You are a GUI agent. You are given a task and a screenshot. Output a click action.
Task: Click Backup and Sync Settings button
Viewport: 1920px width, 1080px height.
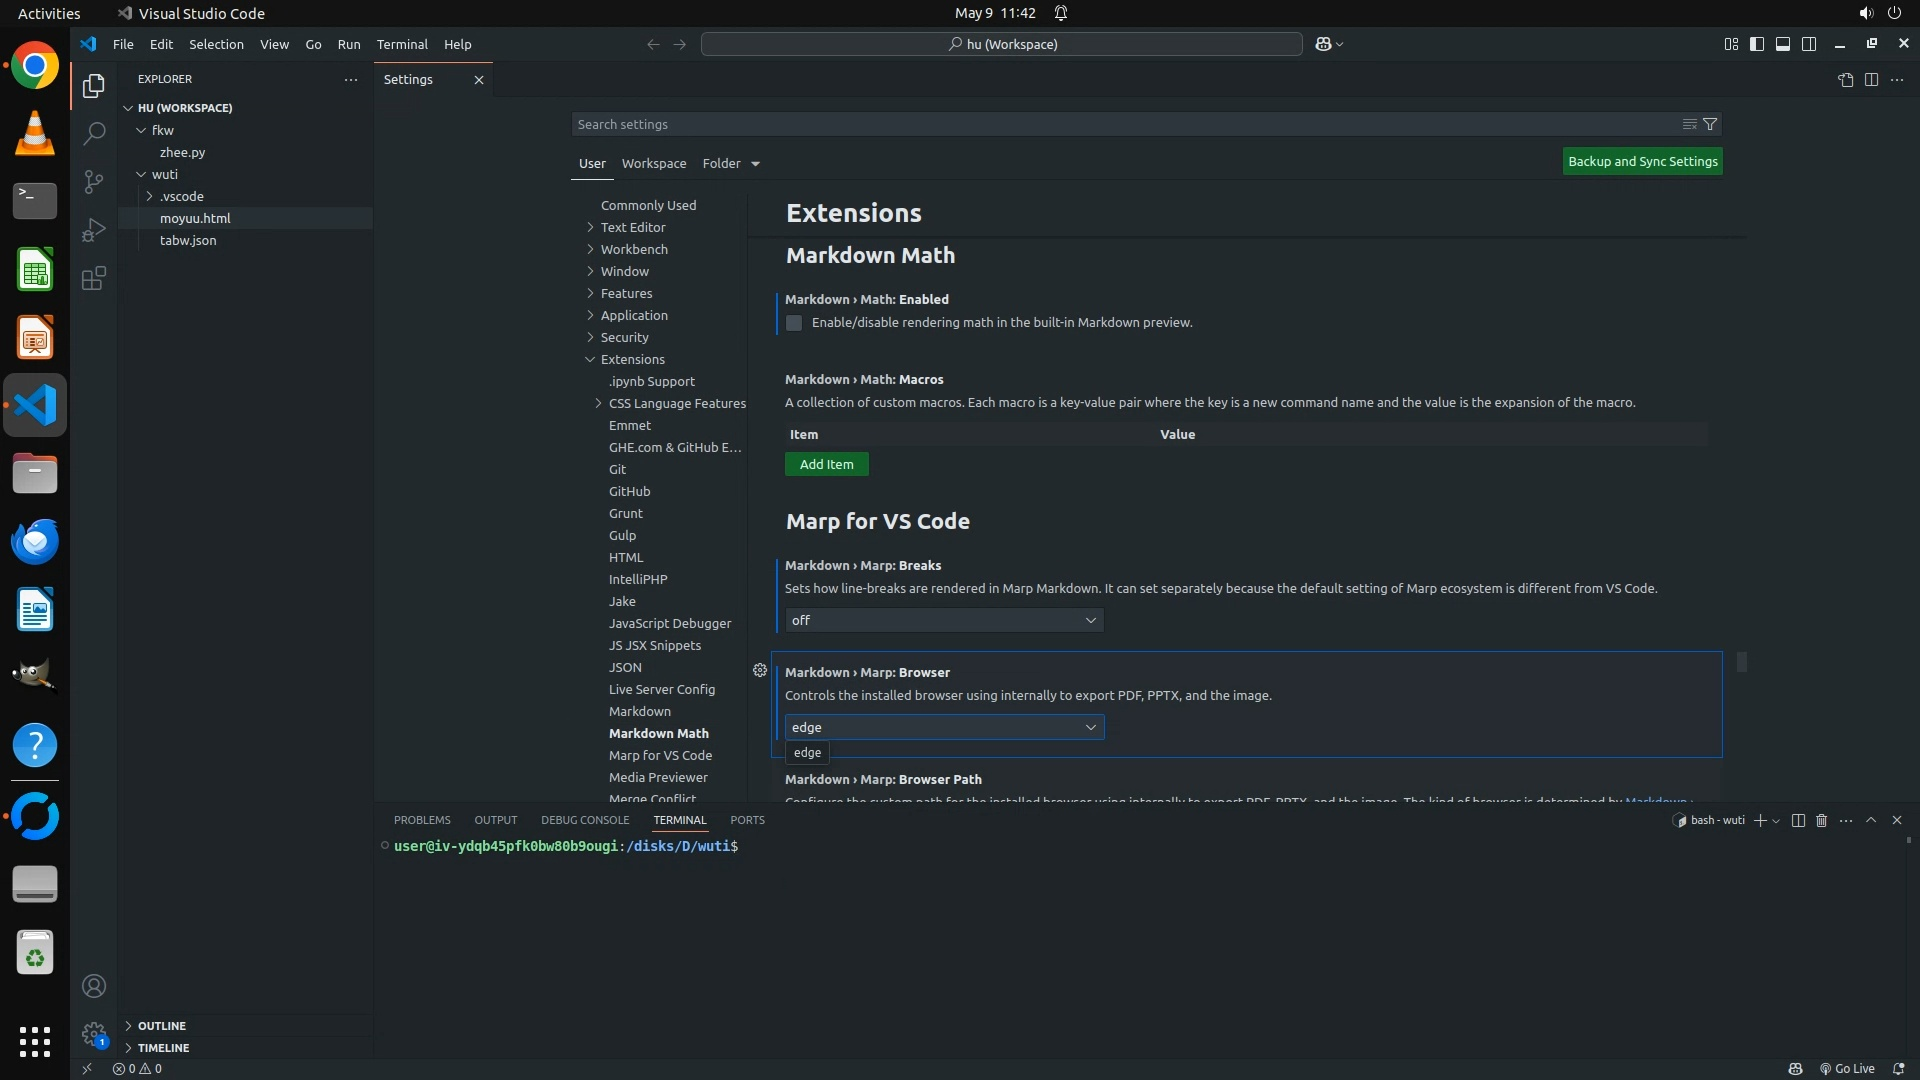pos(1642,161)
